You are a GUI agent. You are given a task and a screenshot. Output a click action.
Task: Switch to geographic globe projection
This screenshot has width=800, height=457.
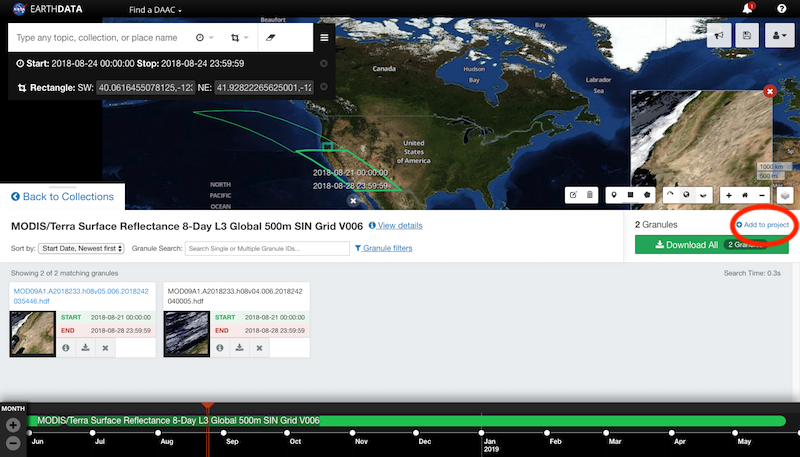[x=687, y=195]
